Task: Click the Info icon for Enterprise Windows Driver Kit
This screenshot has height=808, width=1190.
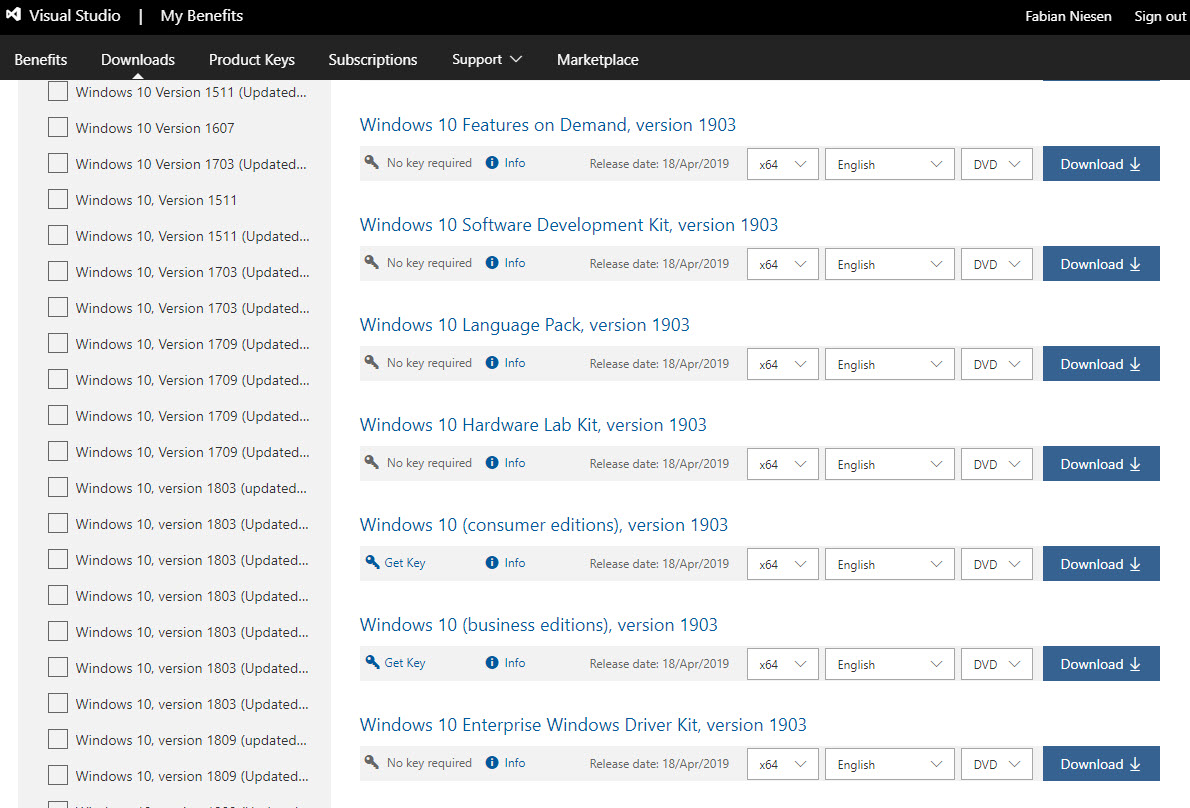Action: [492, 762]
